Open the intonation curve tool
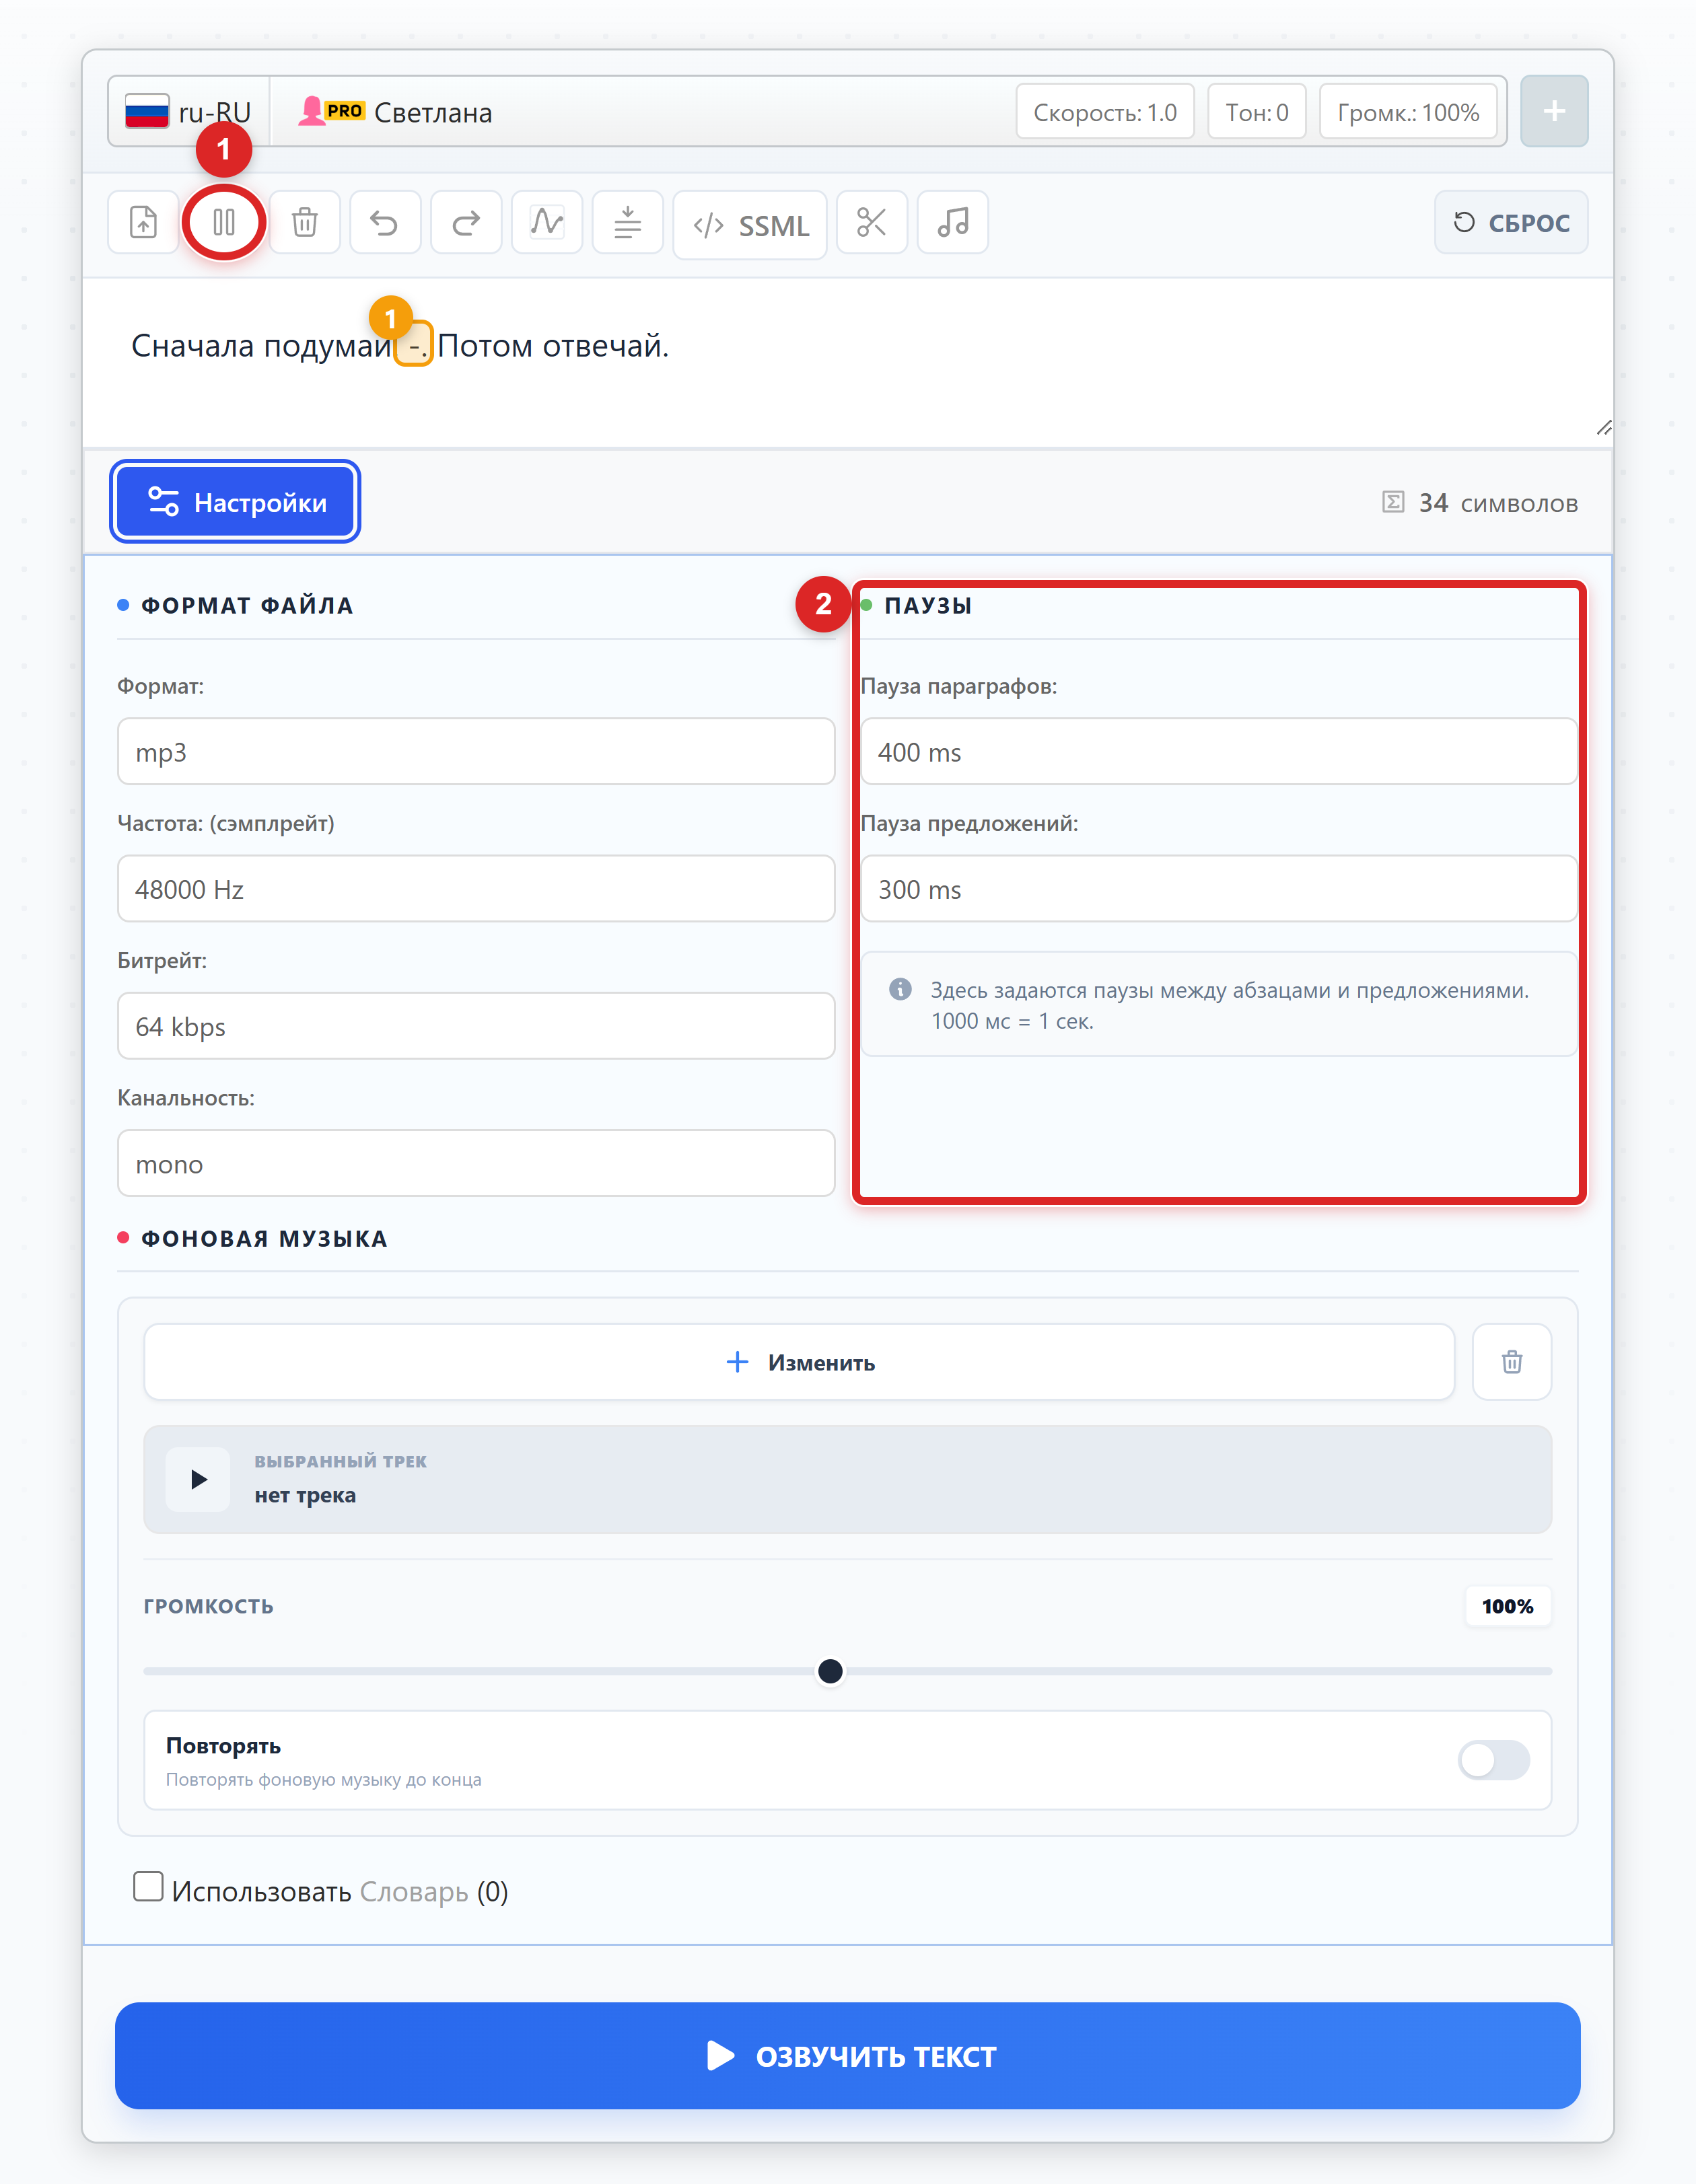This screenshot has height=2184, width=1696. [547, 222]
